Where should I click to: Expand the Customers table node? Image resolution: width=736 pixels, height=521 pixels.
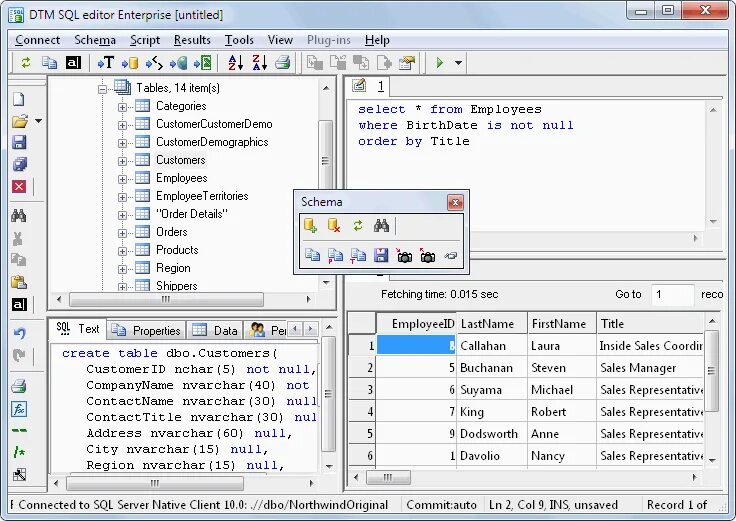(122, 161)
